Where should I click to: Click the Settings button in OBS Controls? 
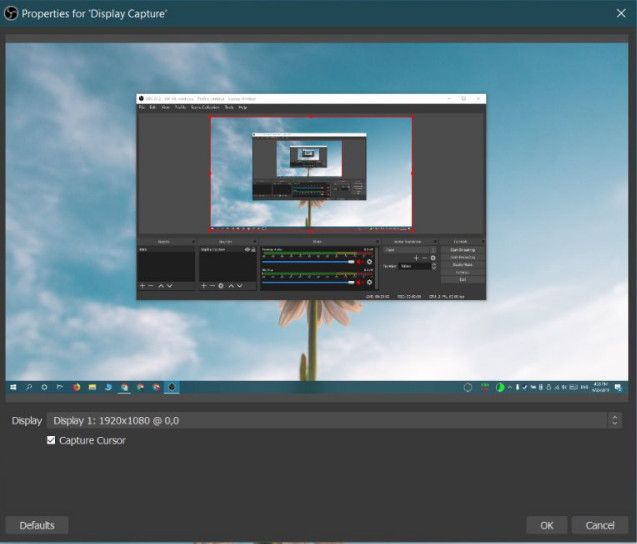463,272
